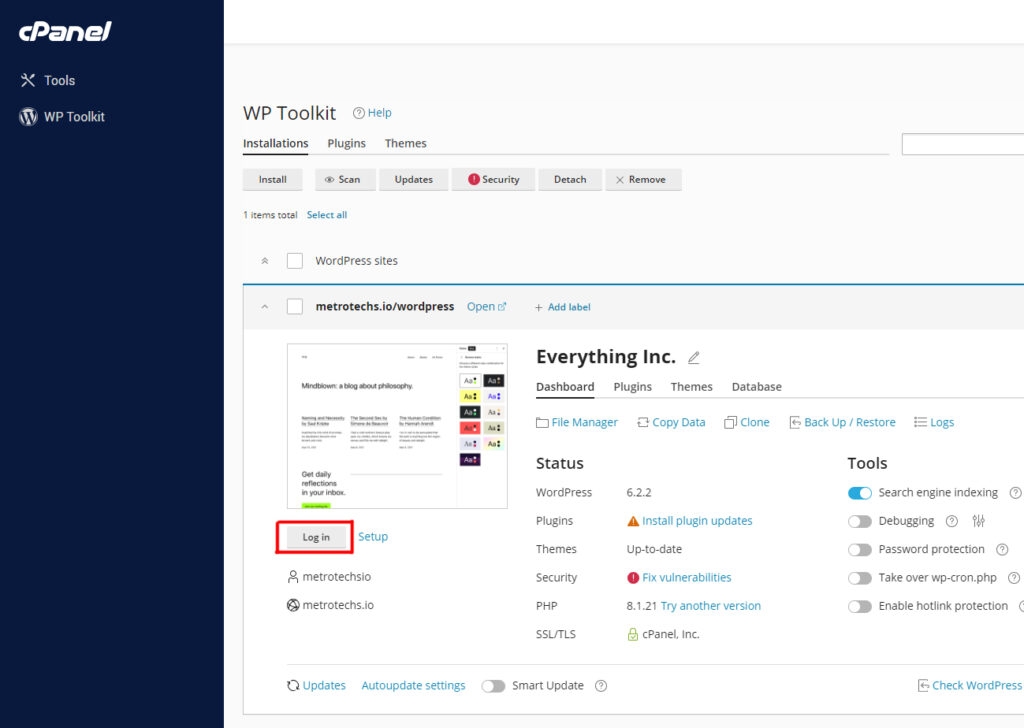Click the Copy Data icon link
The width and height of the screenshot is (1024, 728).
click(x=671, y=422)
